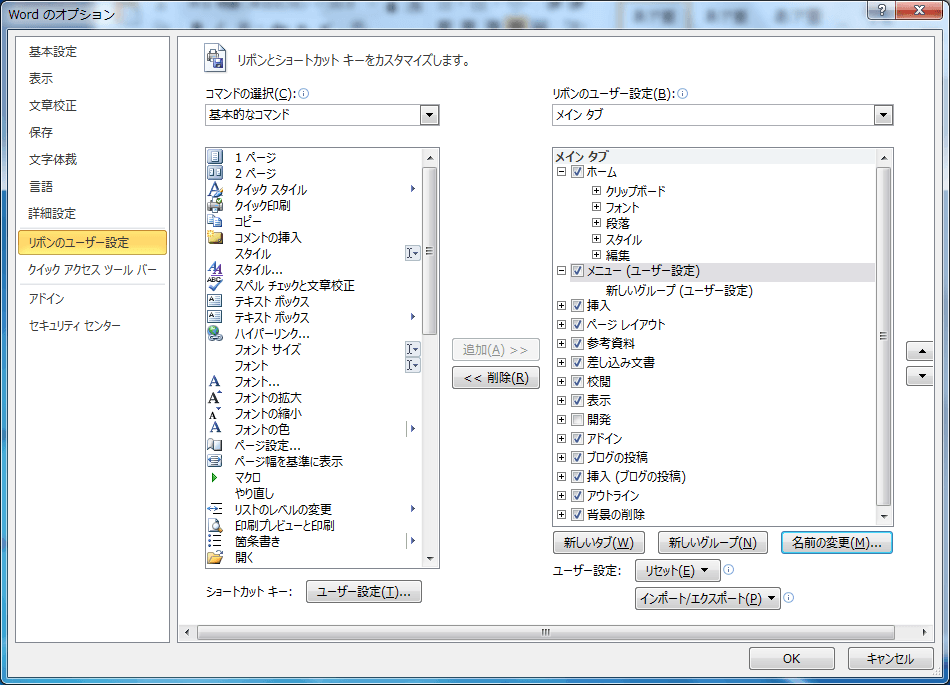Toggle the メニュー (ユーザー設定) checkbox
Viewport: 950px width, 685px height.
pyautogui.click(x=577, y=271)
